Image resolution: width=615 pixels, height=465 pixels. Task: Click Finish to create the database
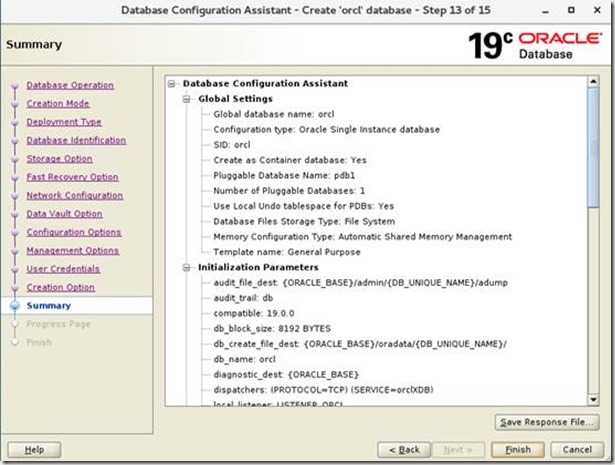click(518, 450)
